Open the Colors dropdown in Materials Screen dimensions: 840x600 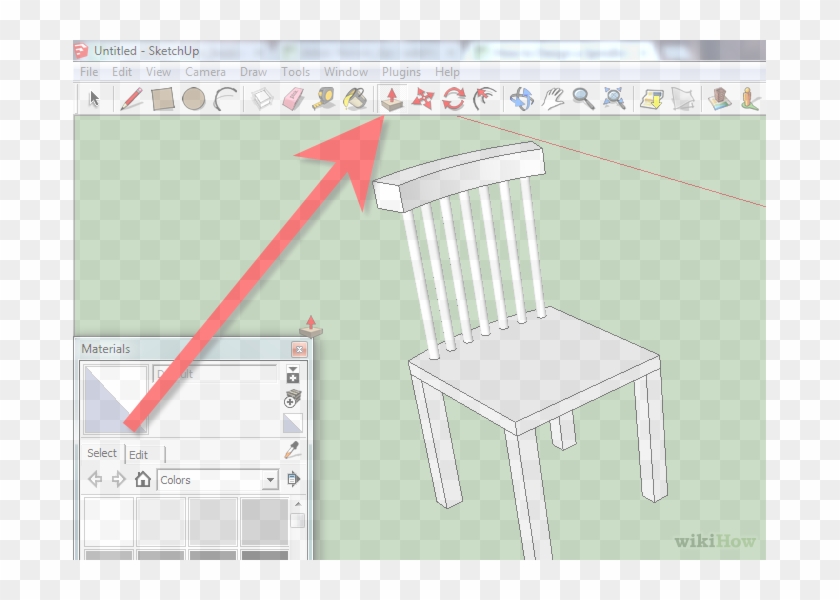270,480
